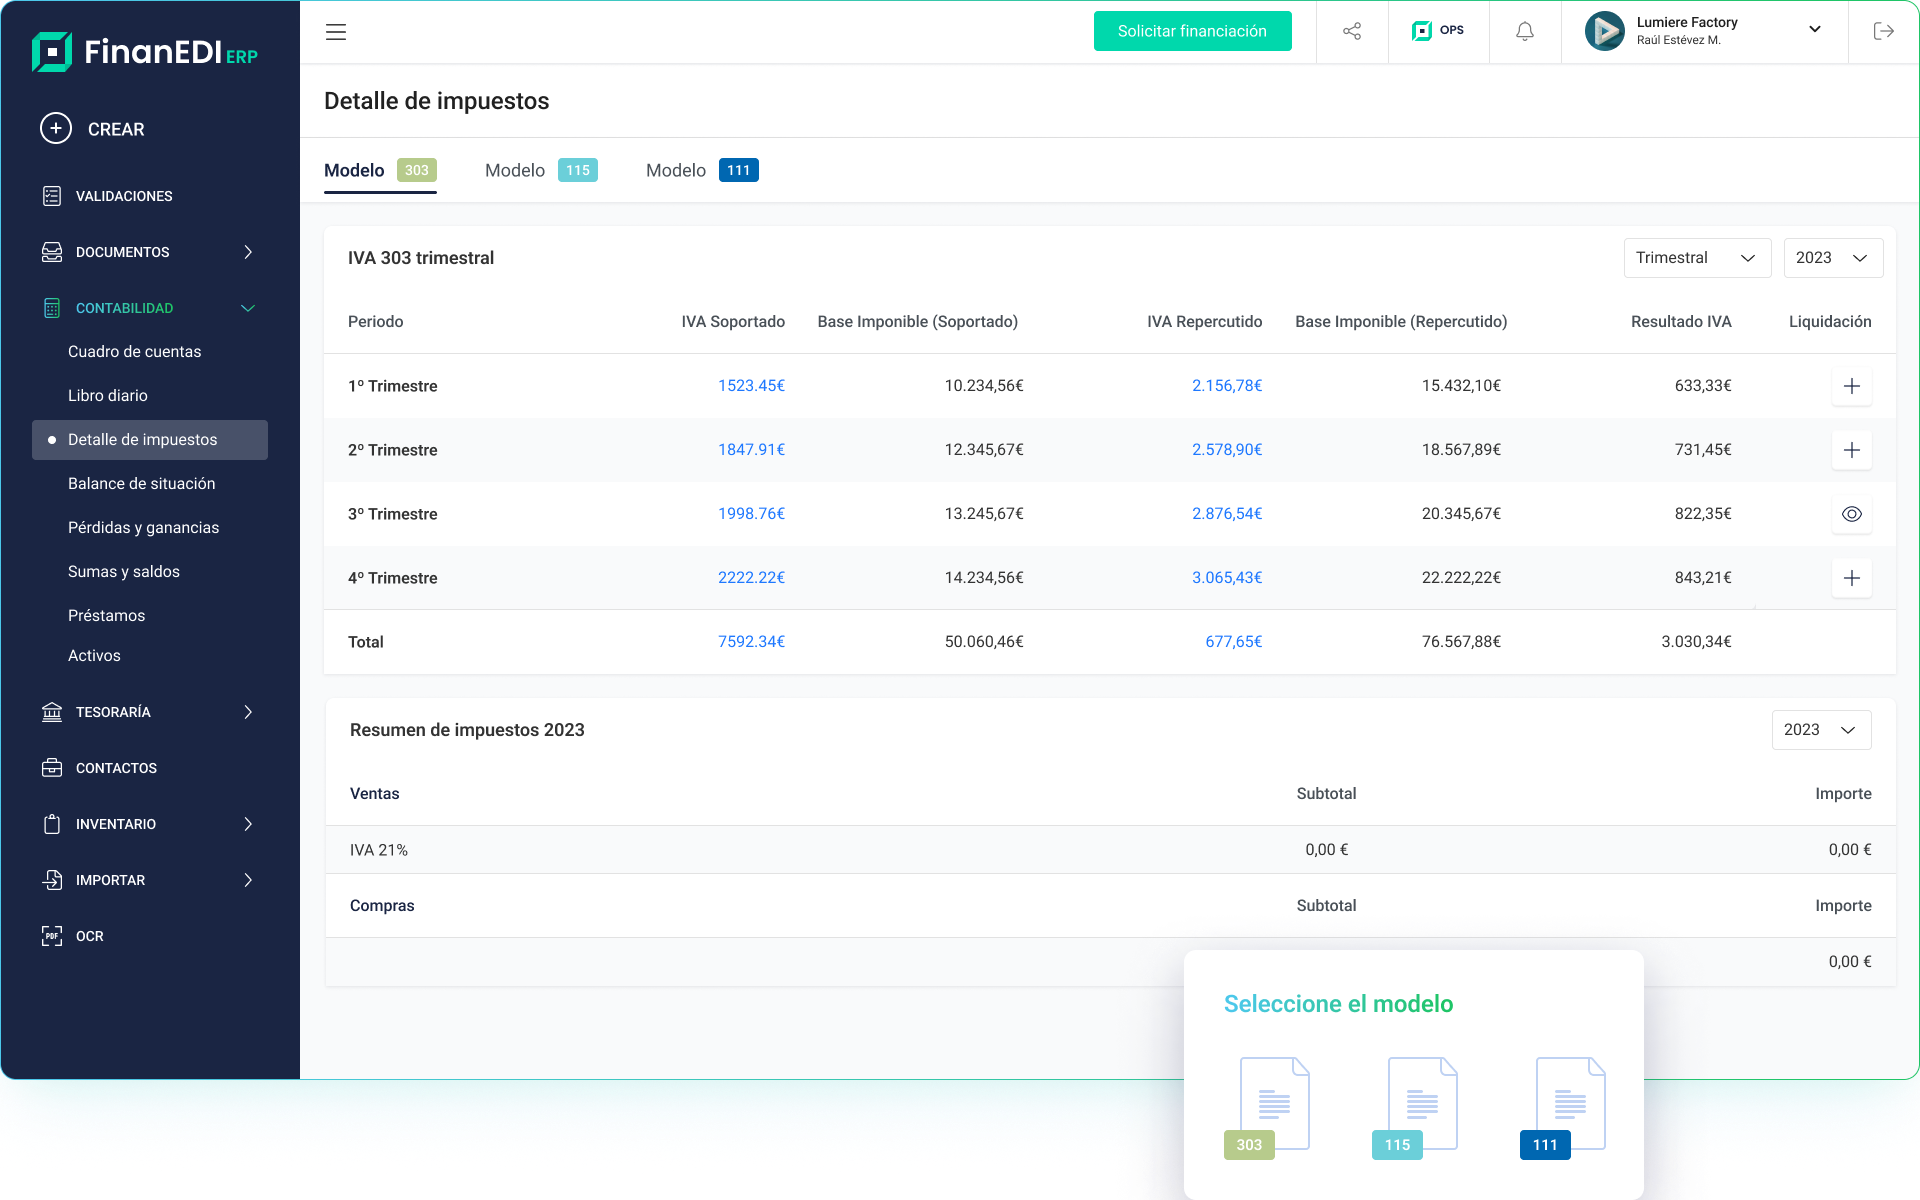Open the hamburger navigation menu

click(335, 32)
